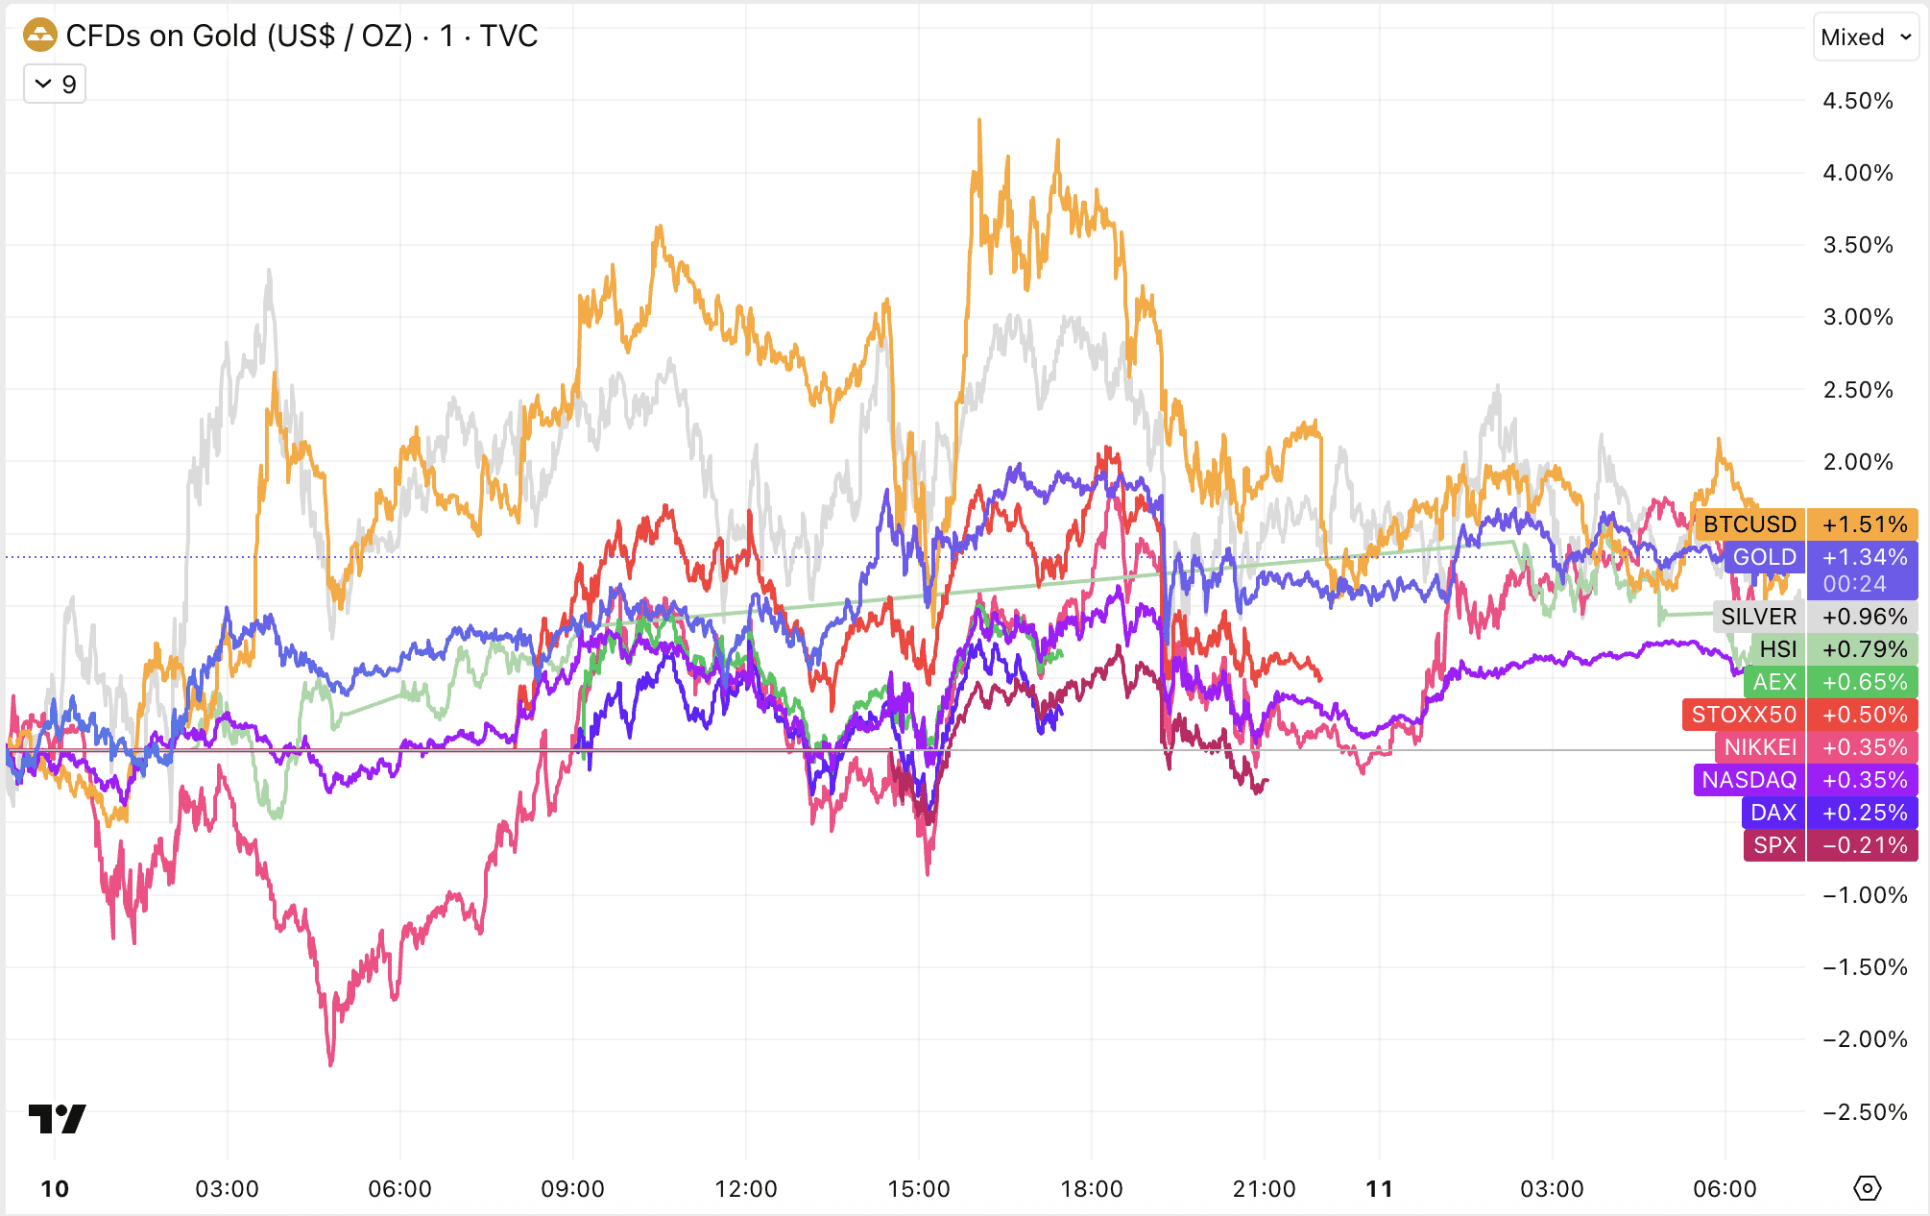Click the GOLD price scale label

coord(1764,557)
